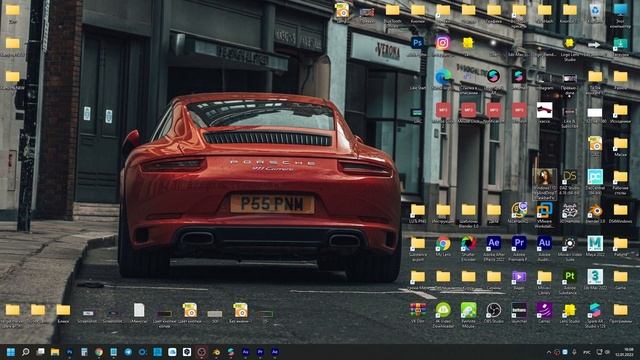Select the purple Video shortcut on desktop
This screenshot has height=360, width=640.
pyautogui.click(x=519, y=277)
